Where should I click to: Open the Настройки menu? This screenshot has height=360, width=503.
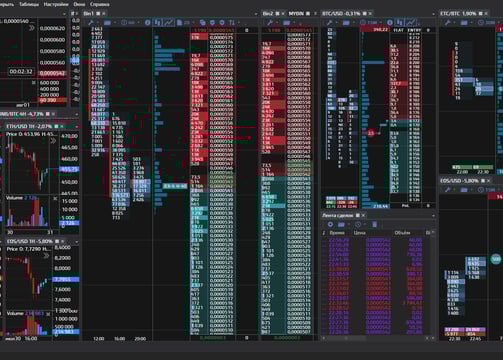(x=56, y=4)
